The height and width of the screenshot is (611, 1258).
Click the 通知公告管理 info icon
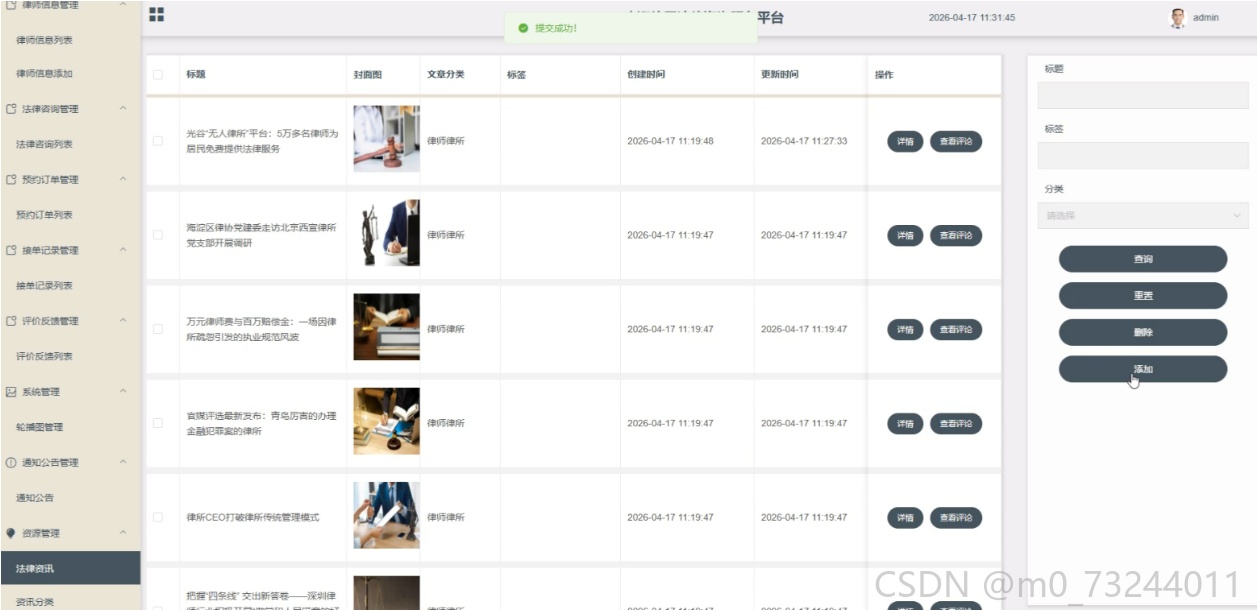(x=11, y=462)
